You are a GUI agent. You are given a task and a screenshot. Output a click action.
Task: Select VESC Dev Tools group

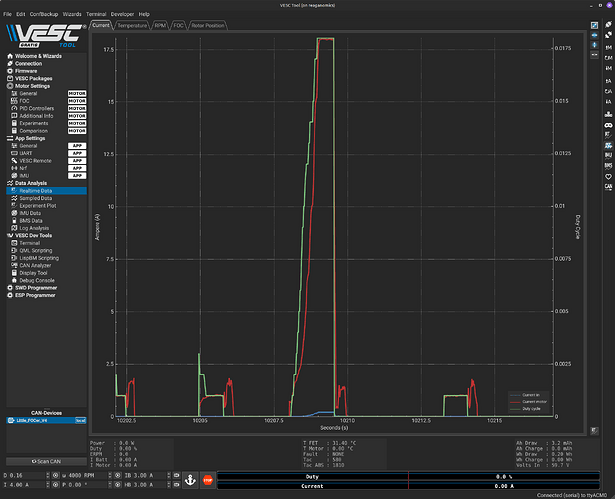(x=33, y=235)
